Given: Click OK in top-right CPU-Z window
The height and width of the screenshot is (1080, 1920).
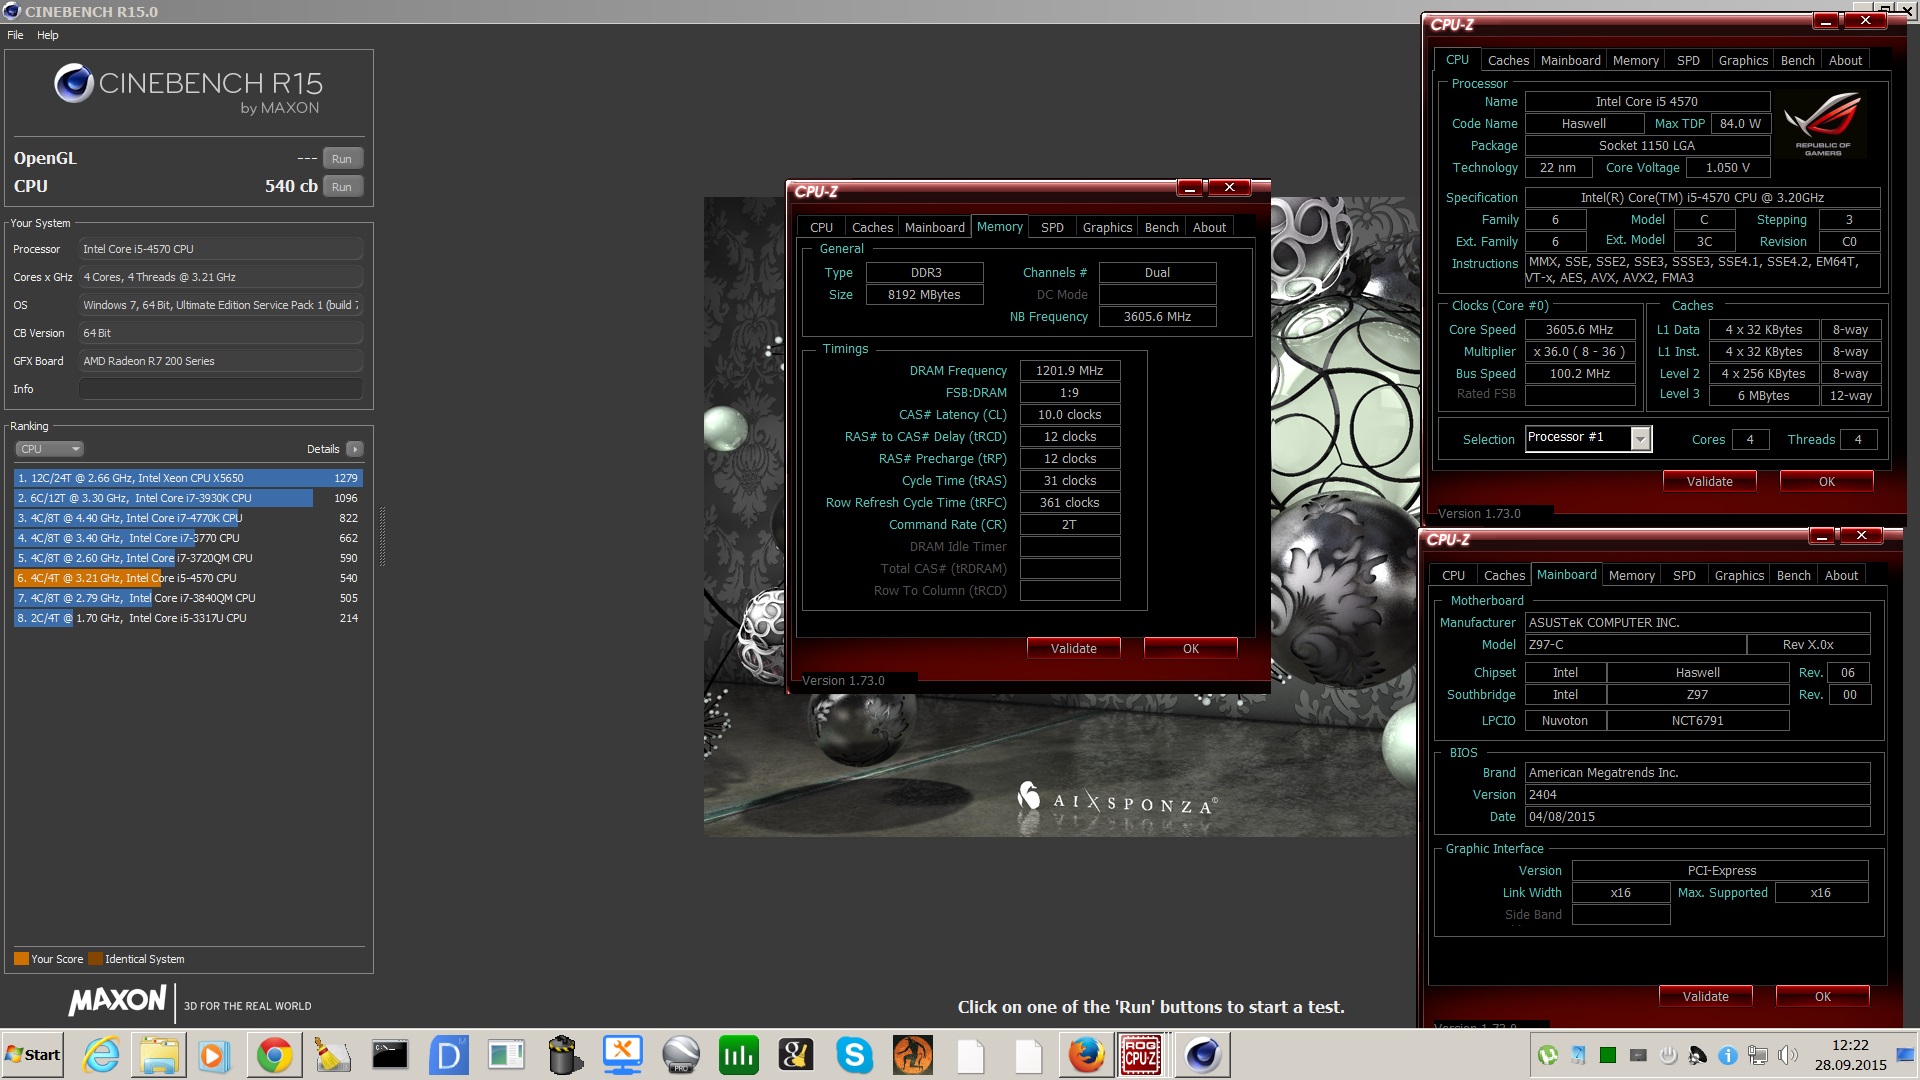Looking at the screenshot, I should [x=1826, y=482].
